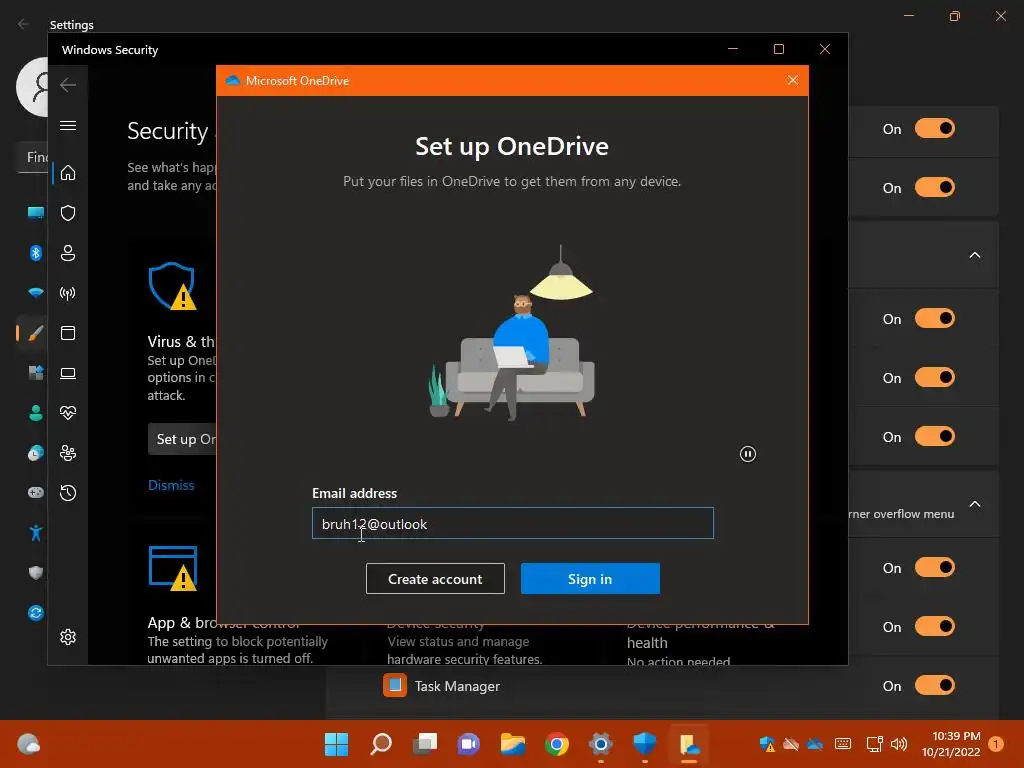Switch to Windows Security on taskbar

(x=645, y=744)
